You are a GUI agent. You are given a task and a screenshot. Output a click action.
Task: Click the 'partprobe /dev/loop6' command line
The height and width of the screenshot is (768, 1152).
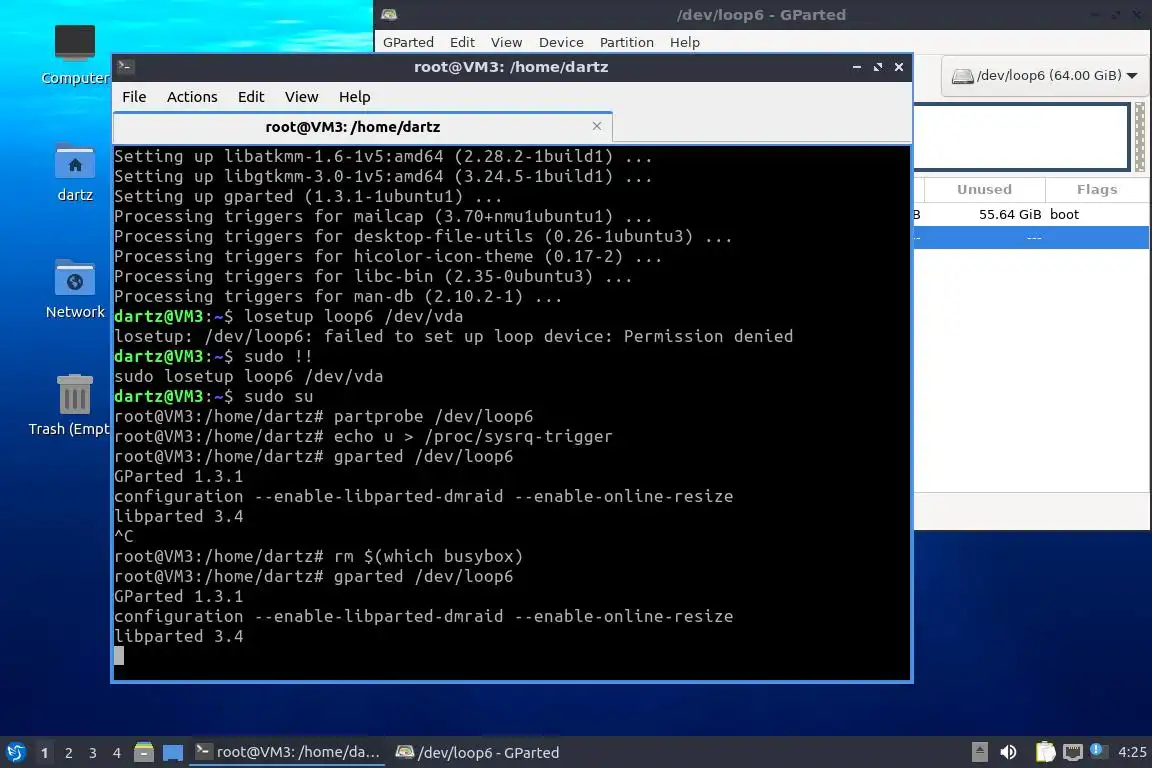323,417
